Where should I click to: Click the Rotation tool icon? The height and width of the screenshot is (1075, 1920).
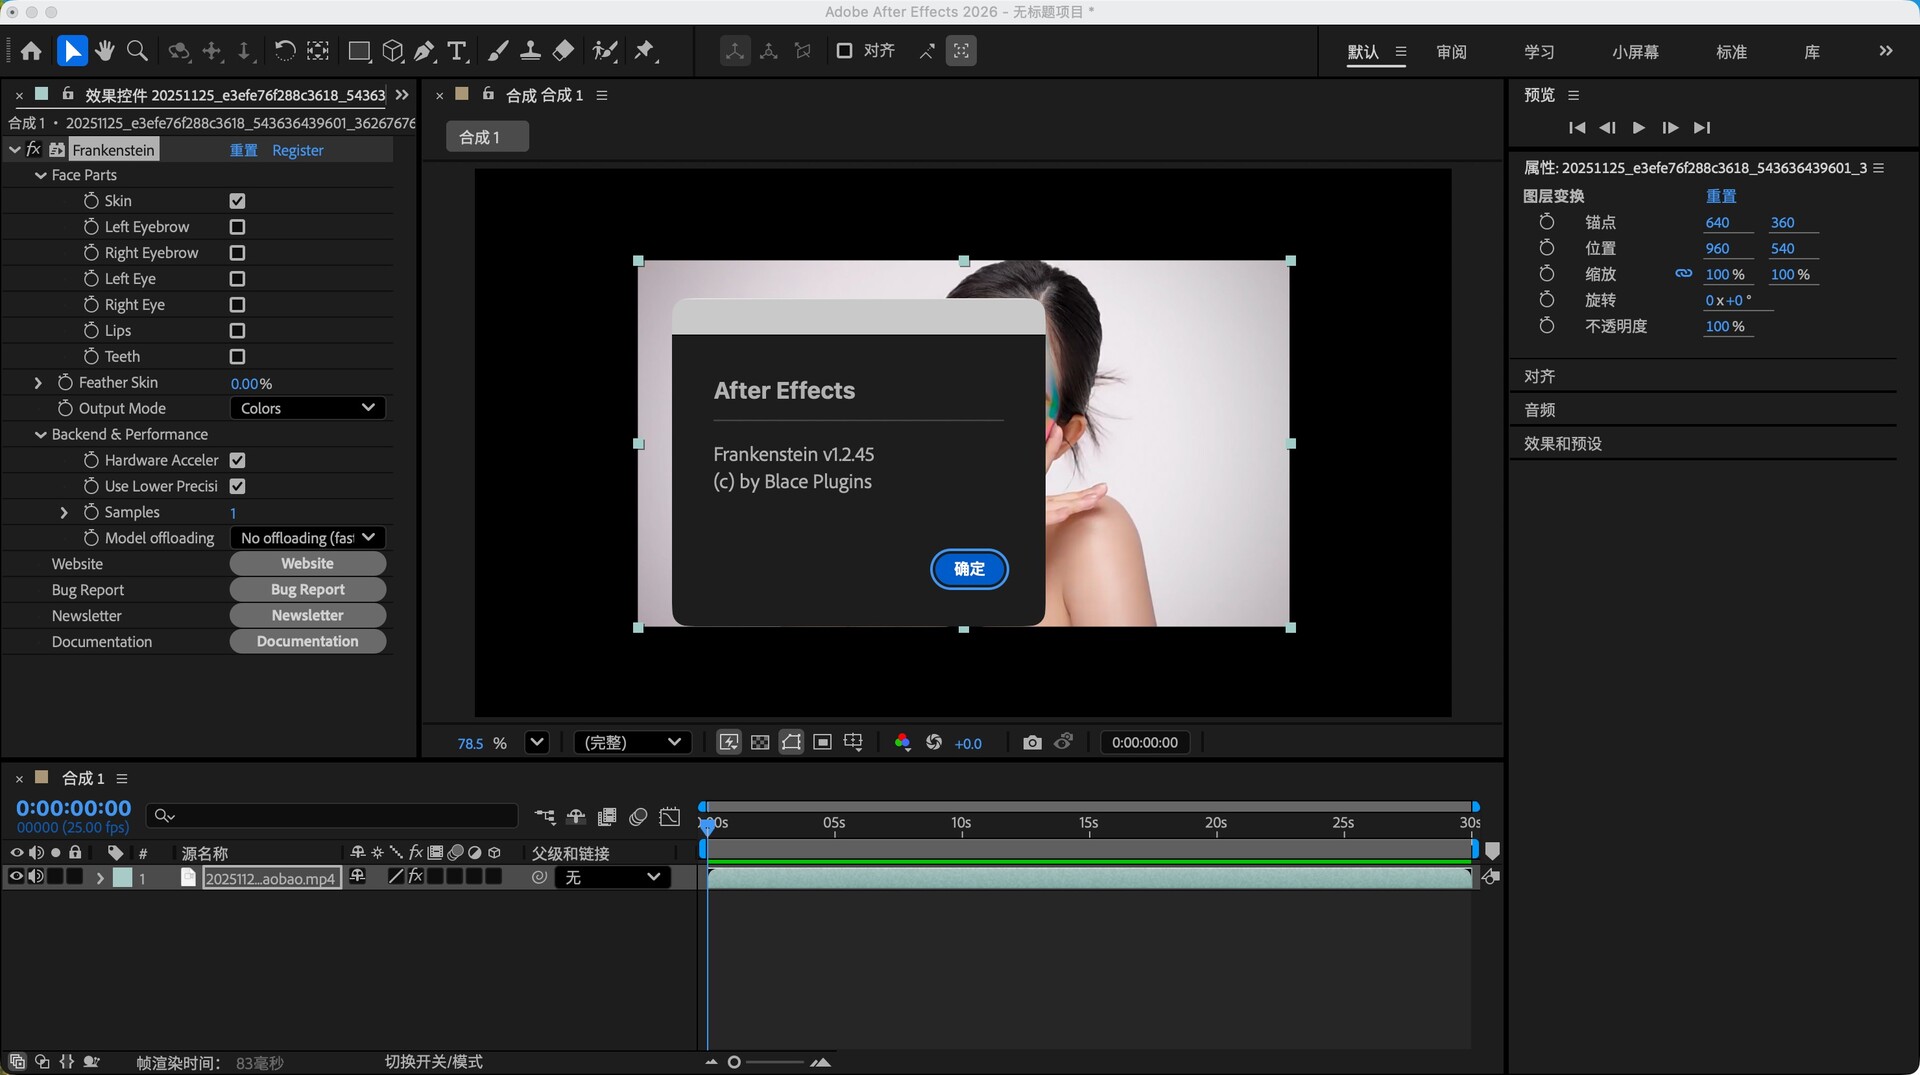tap(284, 51)
